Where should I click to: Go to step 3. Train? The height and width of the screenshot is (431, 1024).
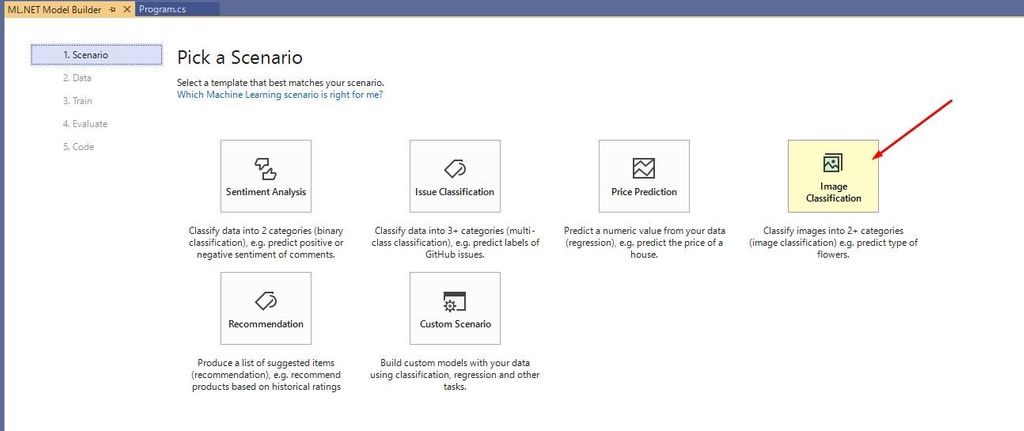[x=77, y=101]
